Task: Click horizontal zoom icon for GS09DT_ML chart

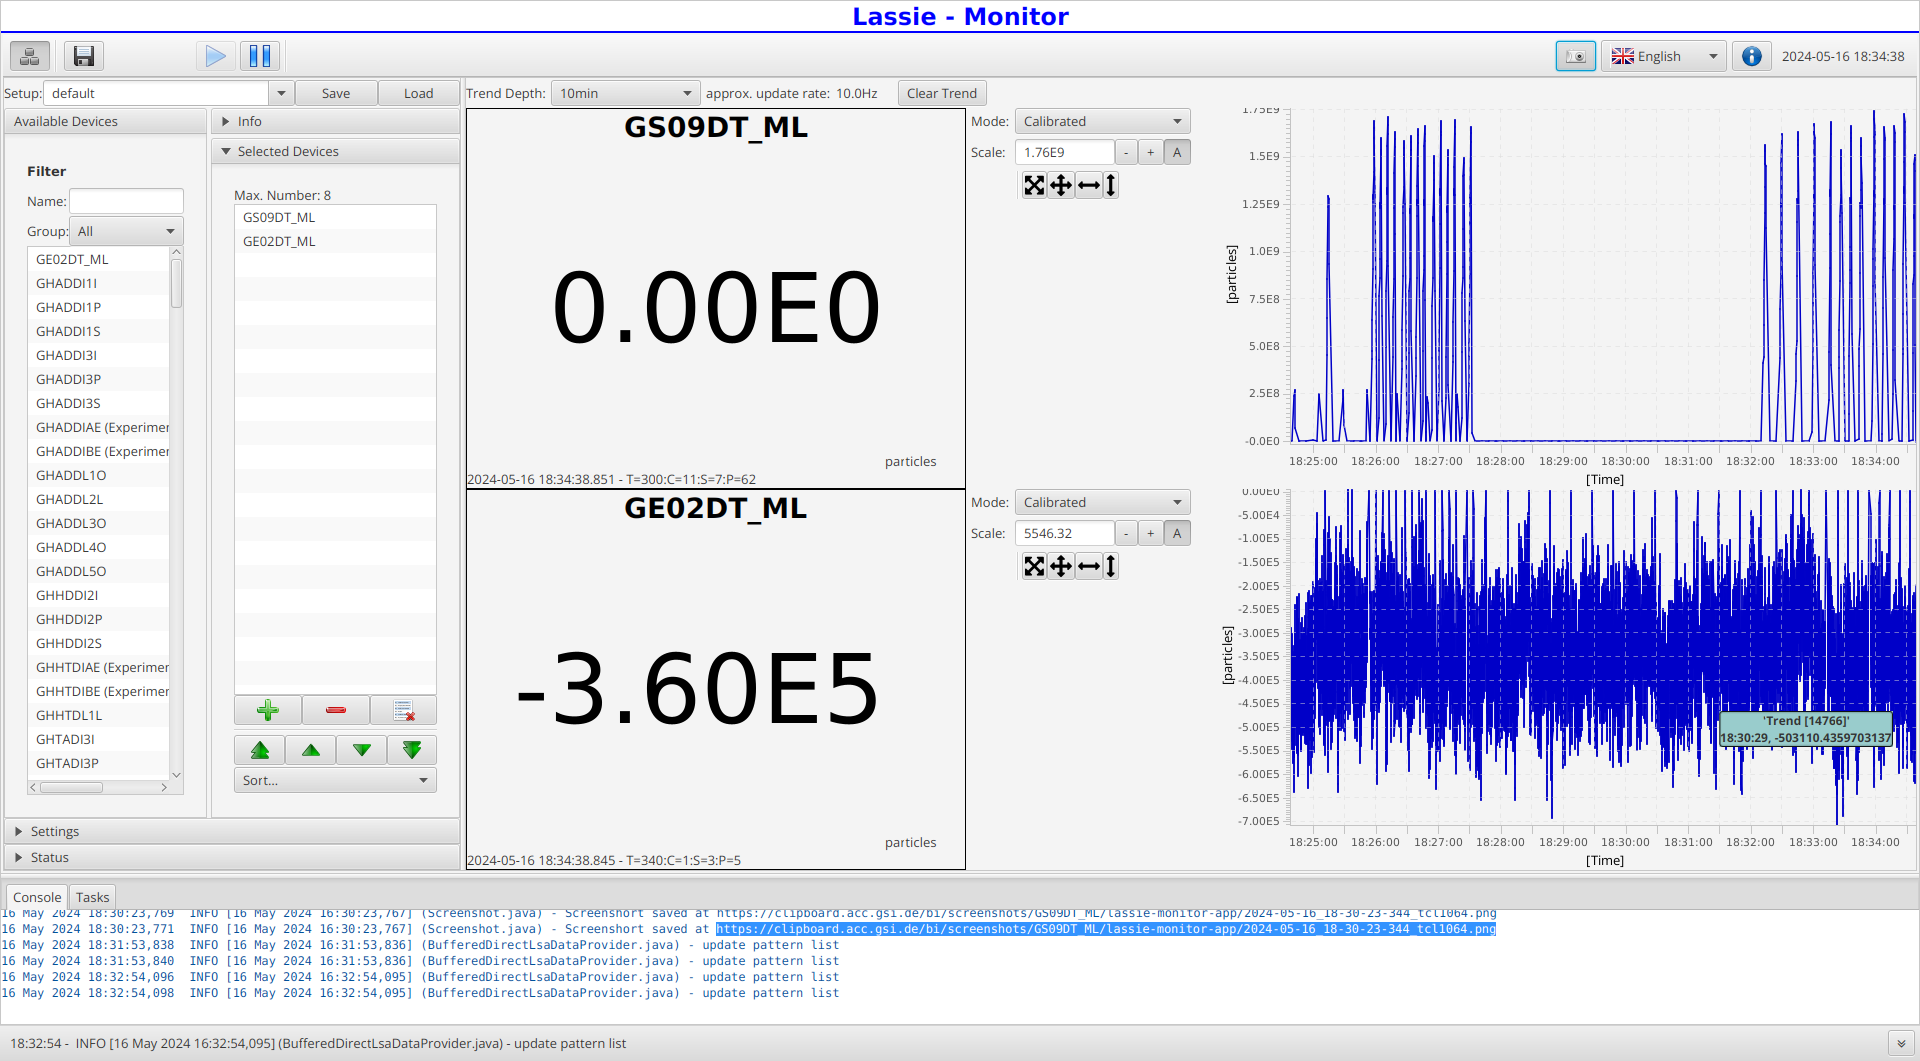Action: tap(1089, 185)
